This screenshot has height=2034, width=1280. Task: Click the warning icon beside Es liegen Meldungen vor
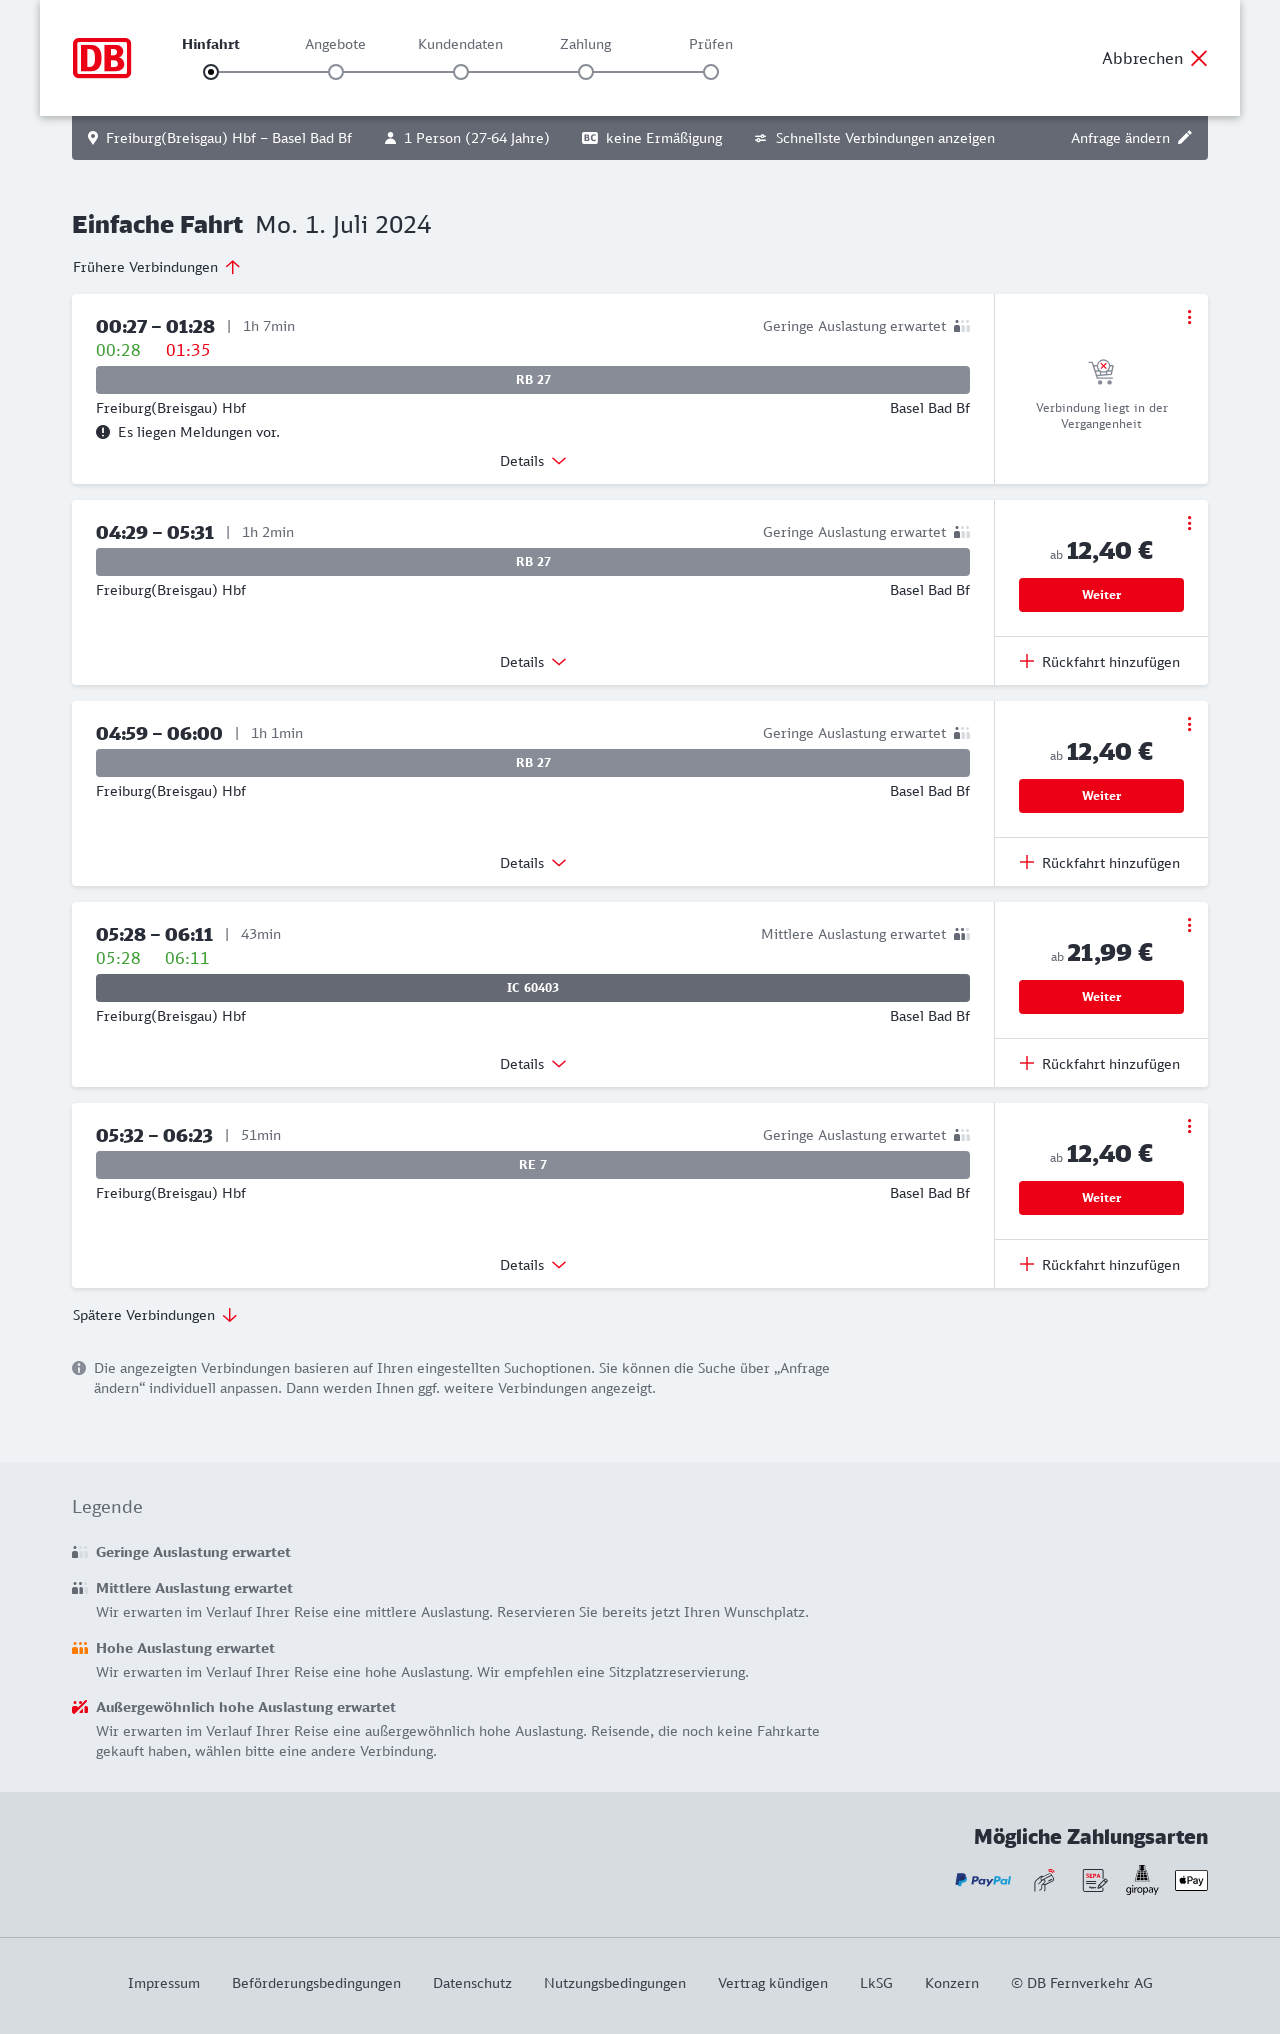click(103, 432)
